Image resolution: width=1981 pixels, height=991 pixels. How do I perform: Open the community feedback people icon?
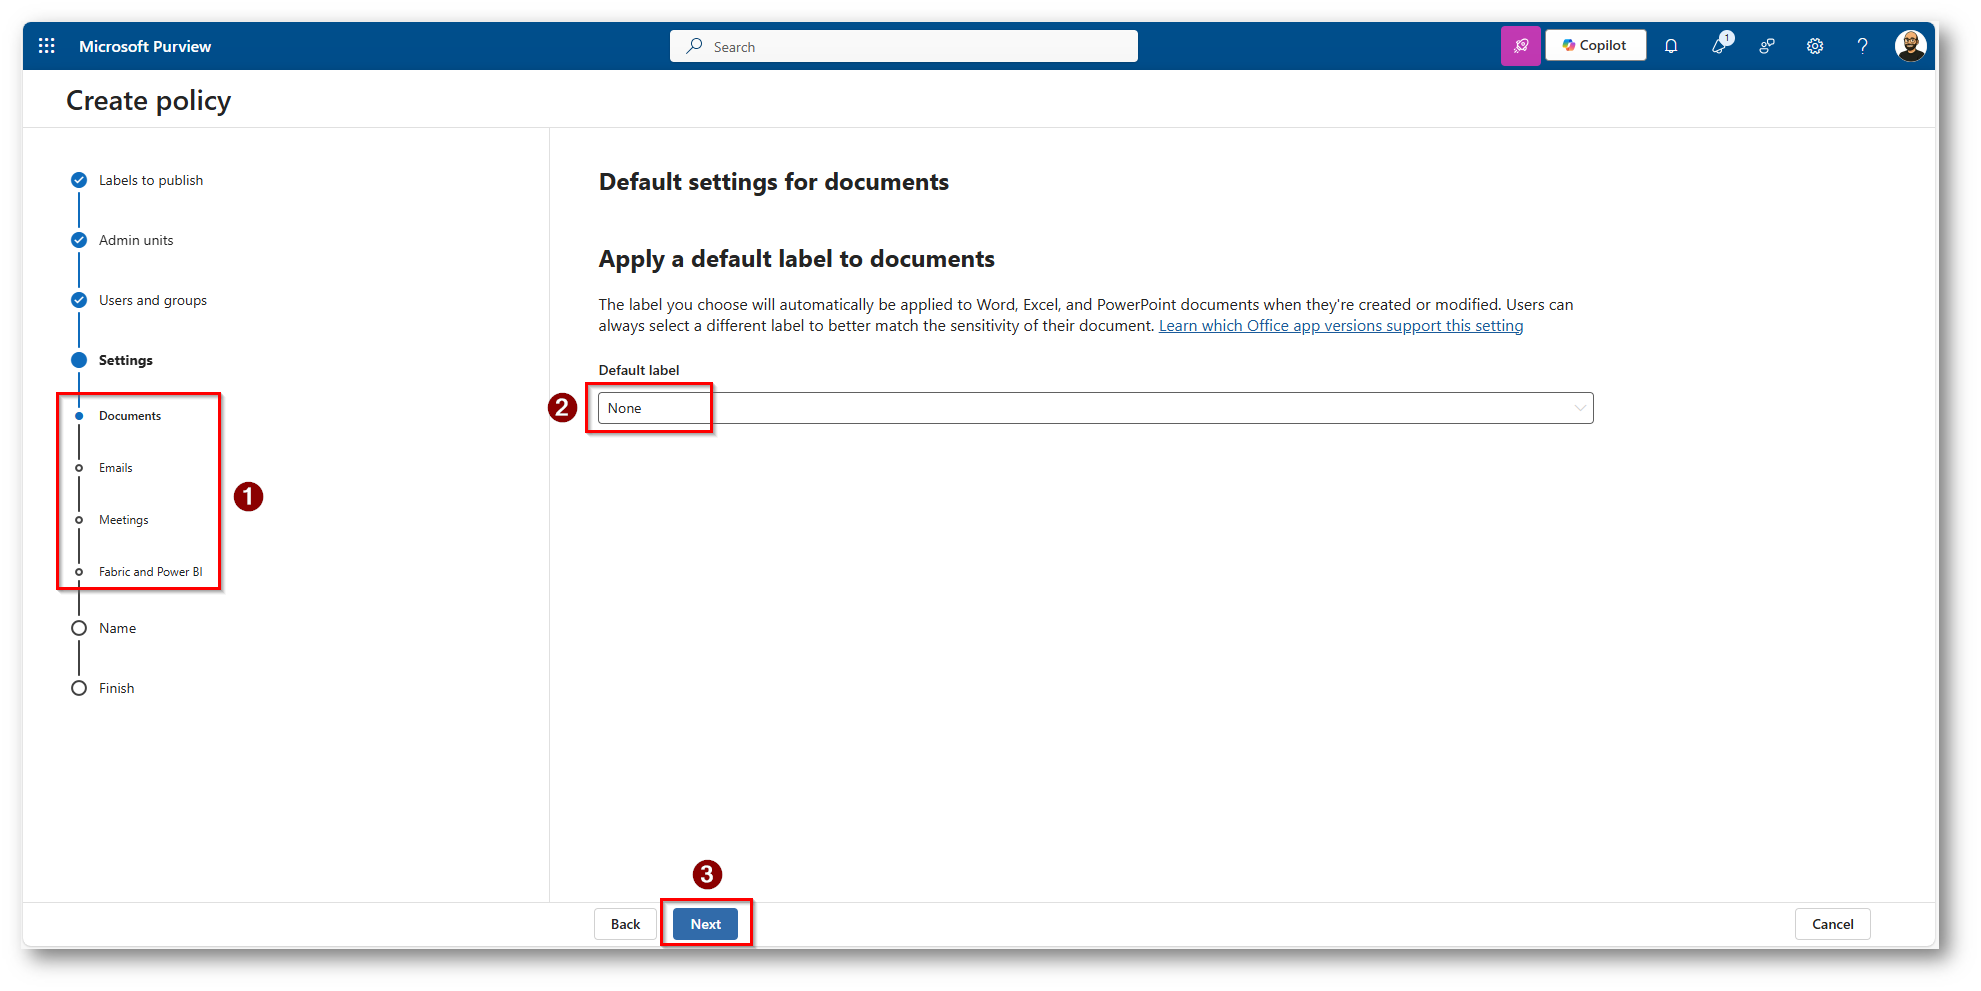click(1767, 46)
